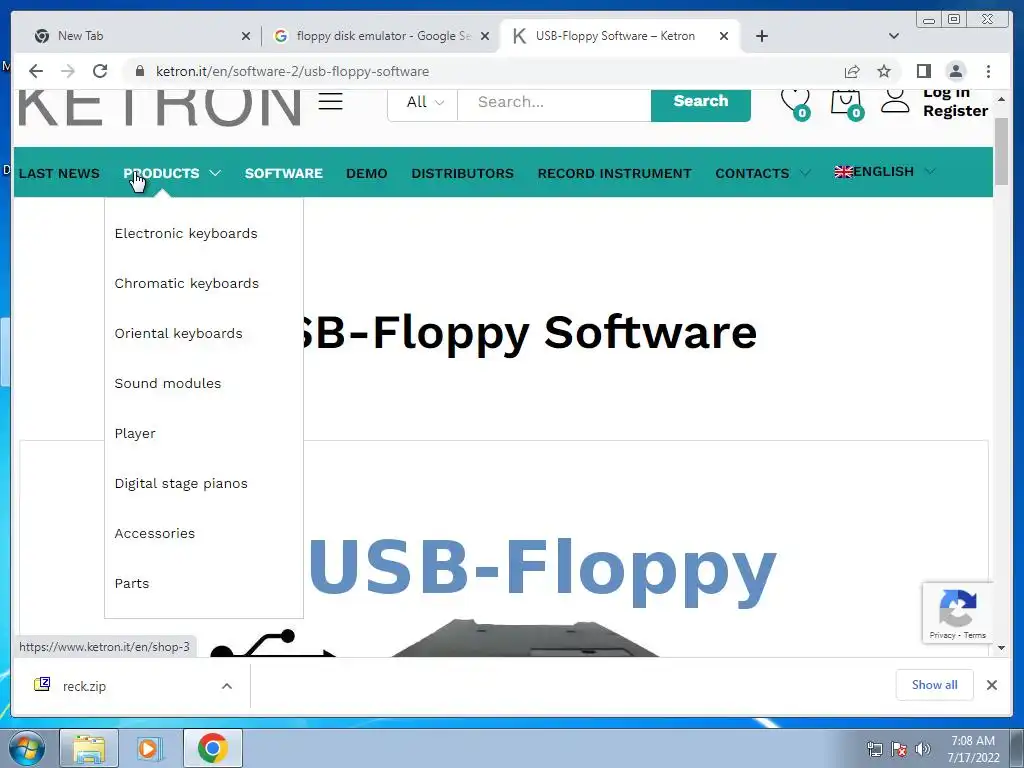
Task: Select Electronic keyboards menu entry
Action: [186, 233]
